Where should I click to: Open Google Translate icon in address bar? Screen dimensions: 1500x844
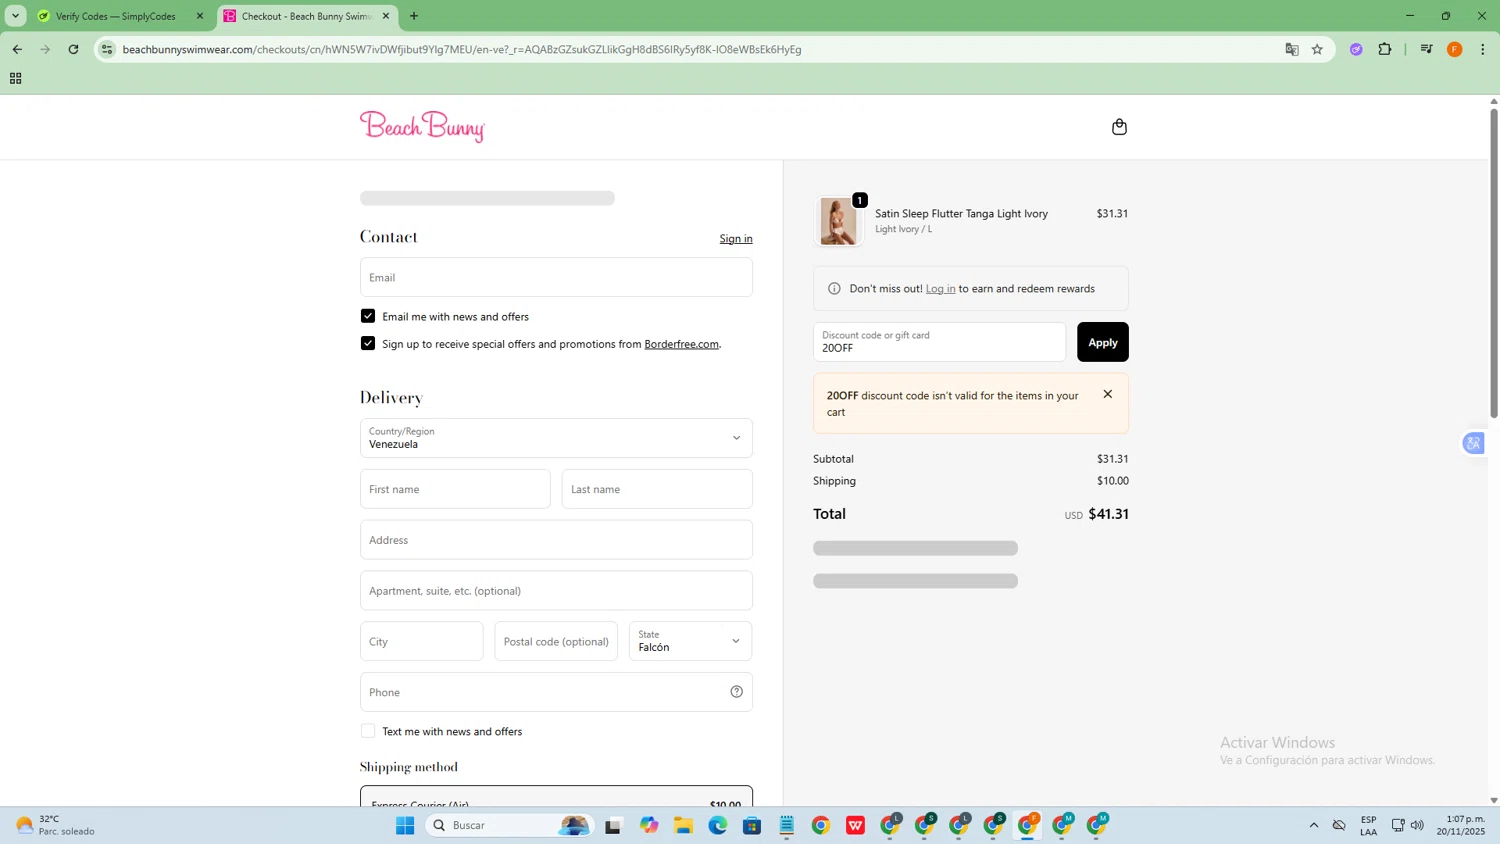pos(1291,49)
